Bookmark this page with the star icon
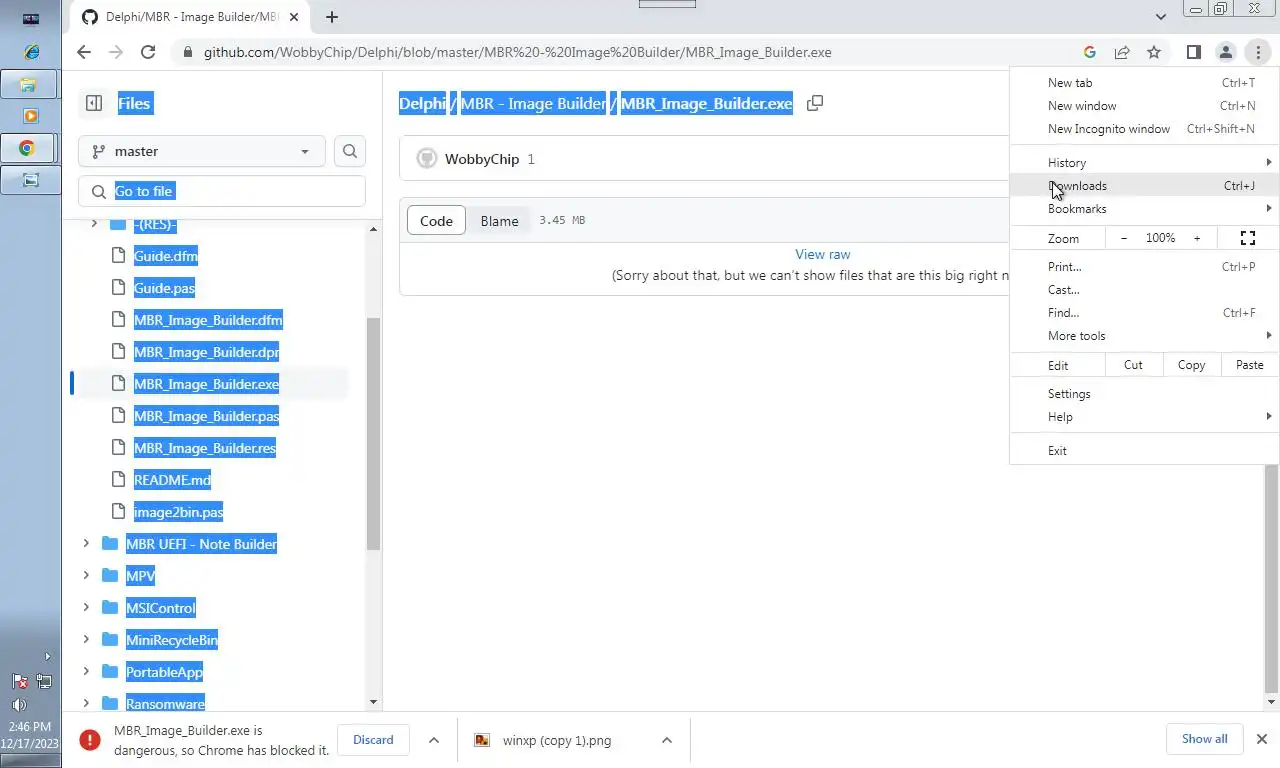 click(1154, 52)
